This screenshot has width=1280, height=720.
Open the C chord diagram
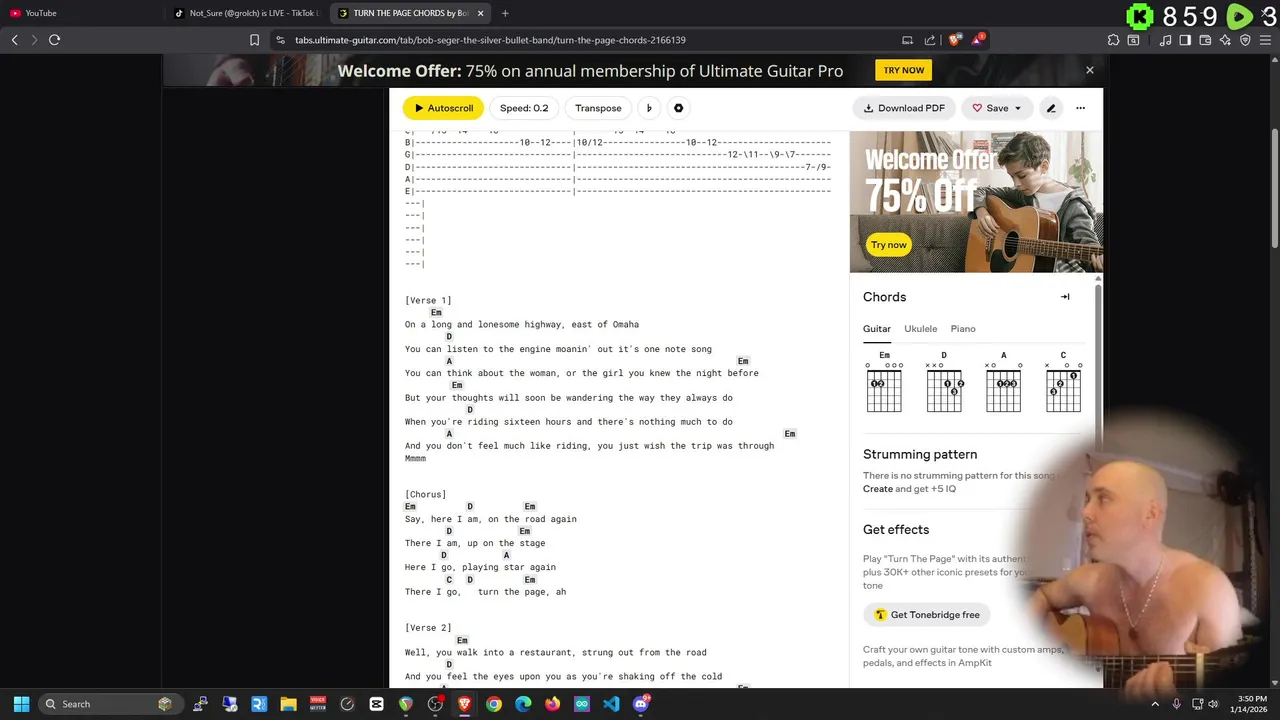pos(1063,381)
